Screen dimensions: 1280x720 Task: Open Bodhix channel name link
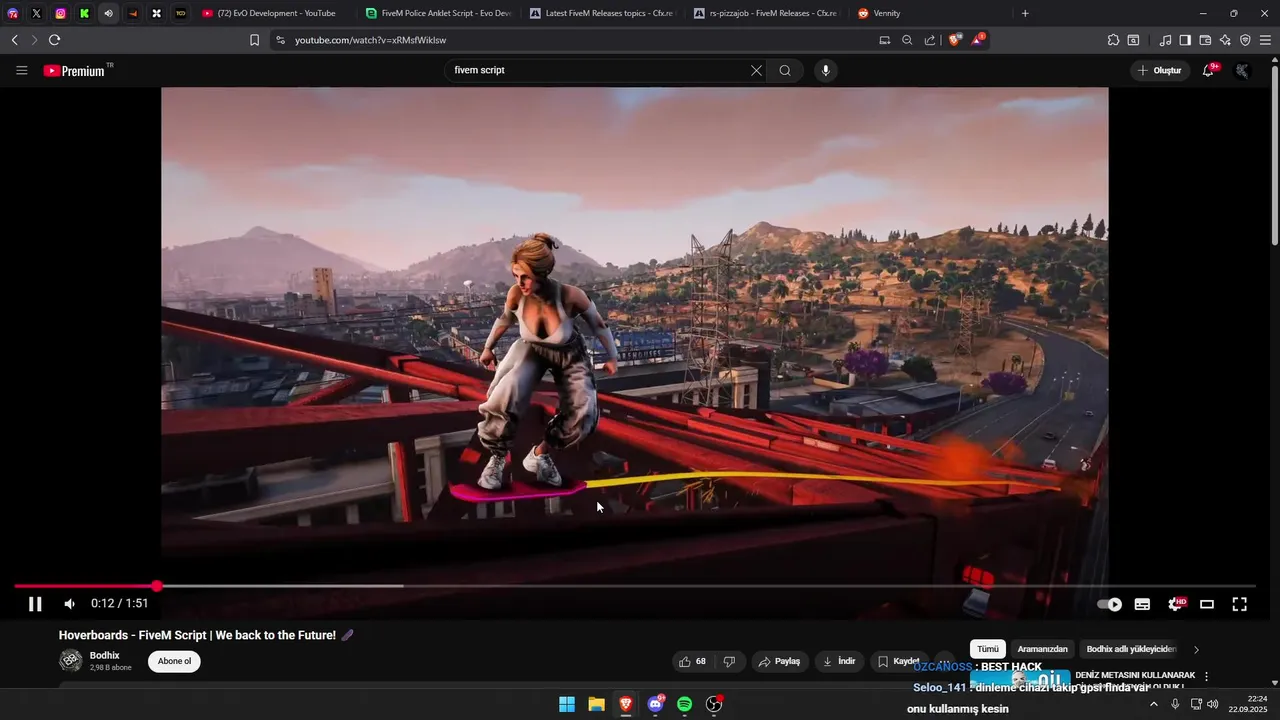pos(105,655)
